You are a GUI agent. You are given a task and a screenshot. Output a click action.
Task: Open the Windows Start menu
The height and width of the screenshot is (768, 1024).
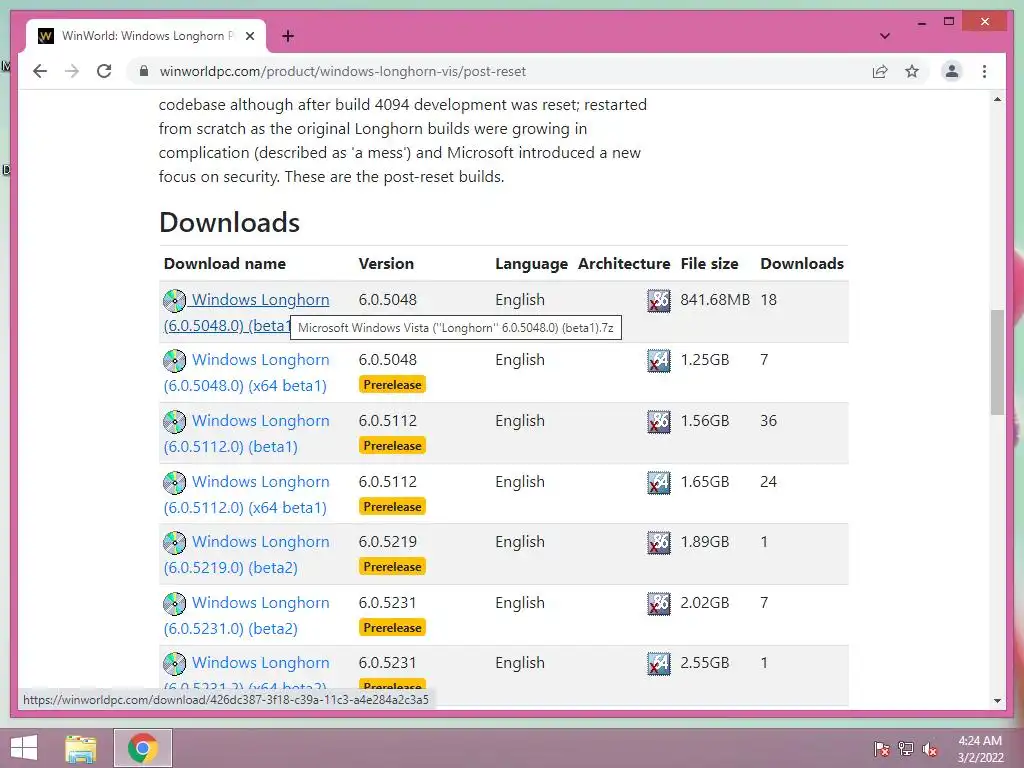(x=24, y=748)
